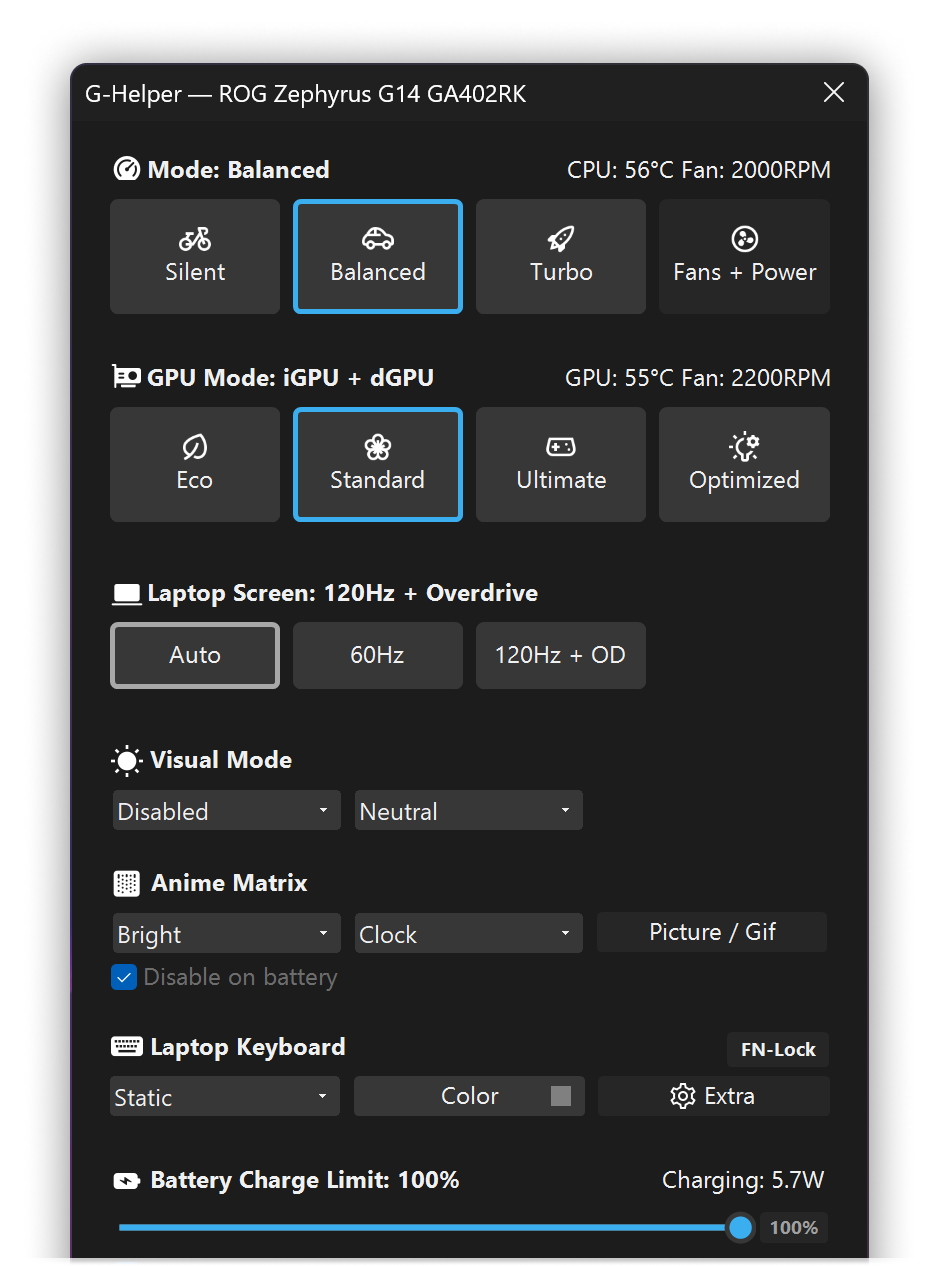Click the bicycle icon on Silent
This screenshot has width=937, height=1266.
coord(195,239)
